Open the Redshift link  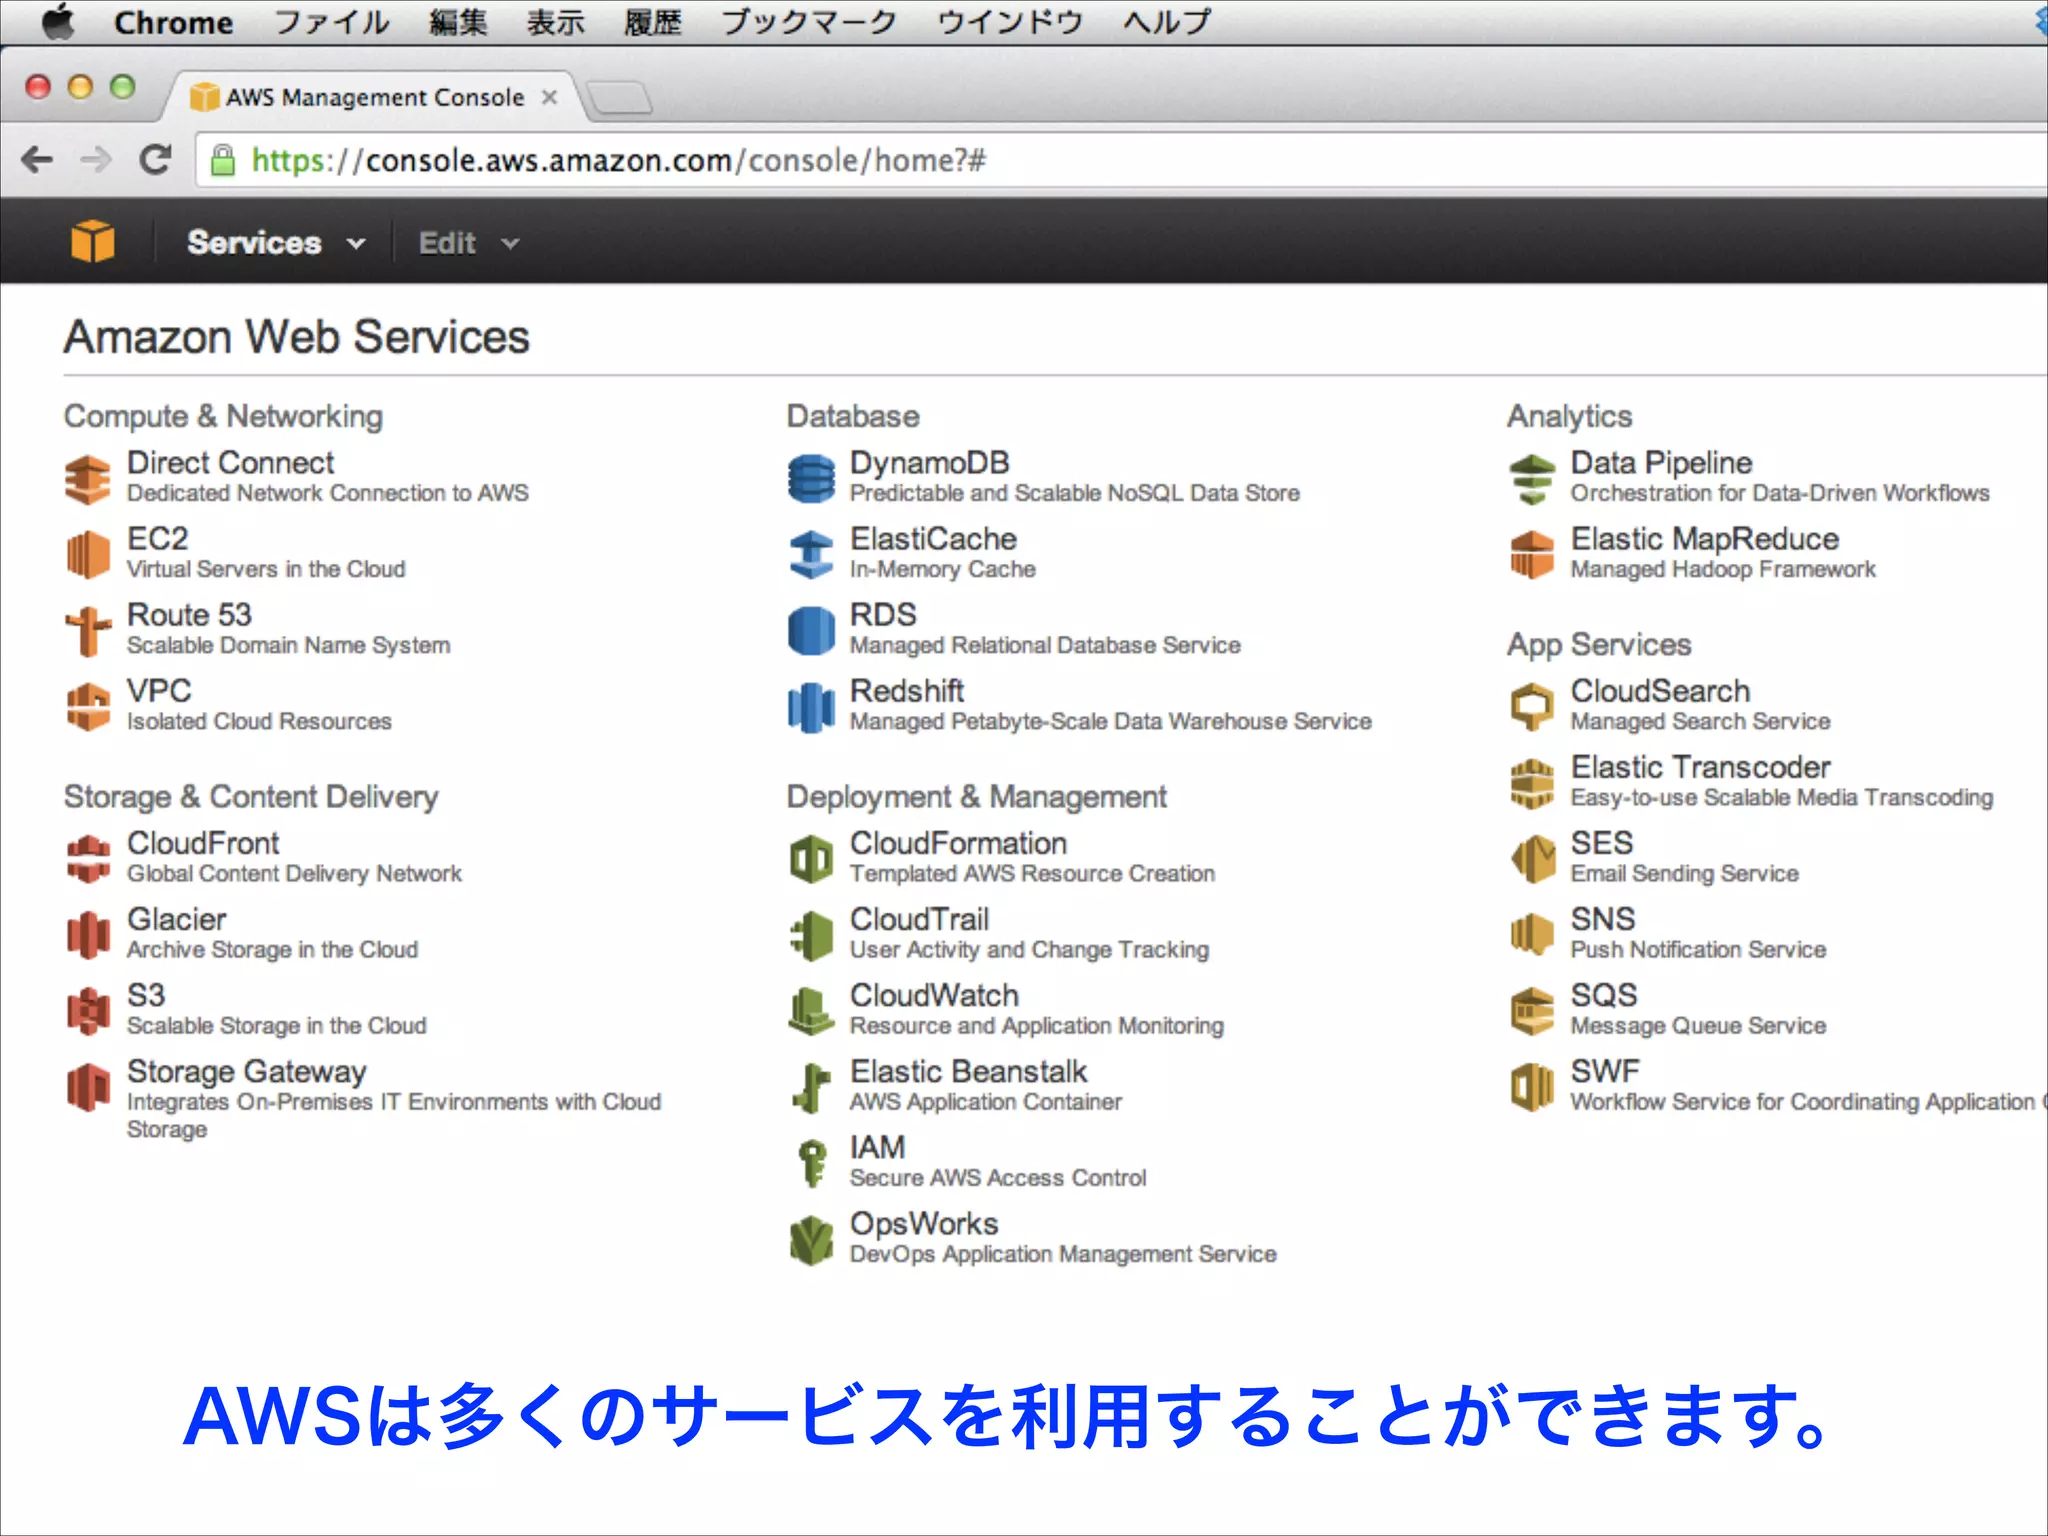tap(906, 691)
